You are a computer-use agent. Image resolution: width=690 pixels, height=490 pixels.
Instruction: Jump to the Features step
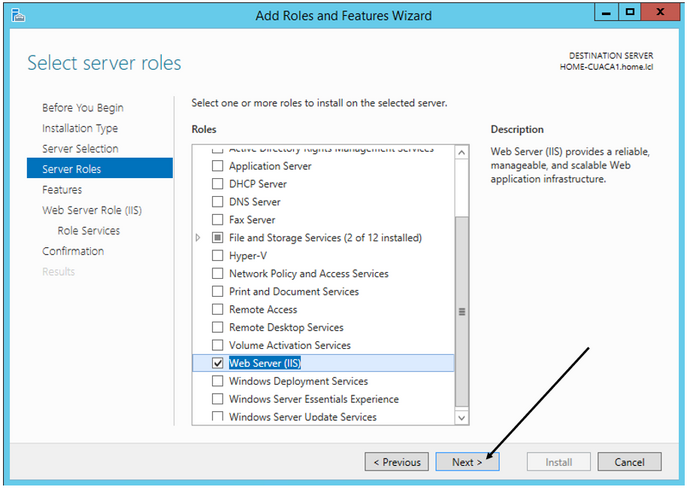(x=62, y=190)
